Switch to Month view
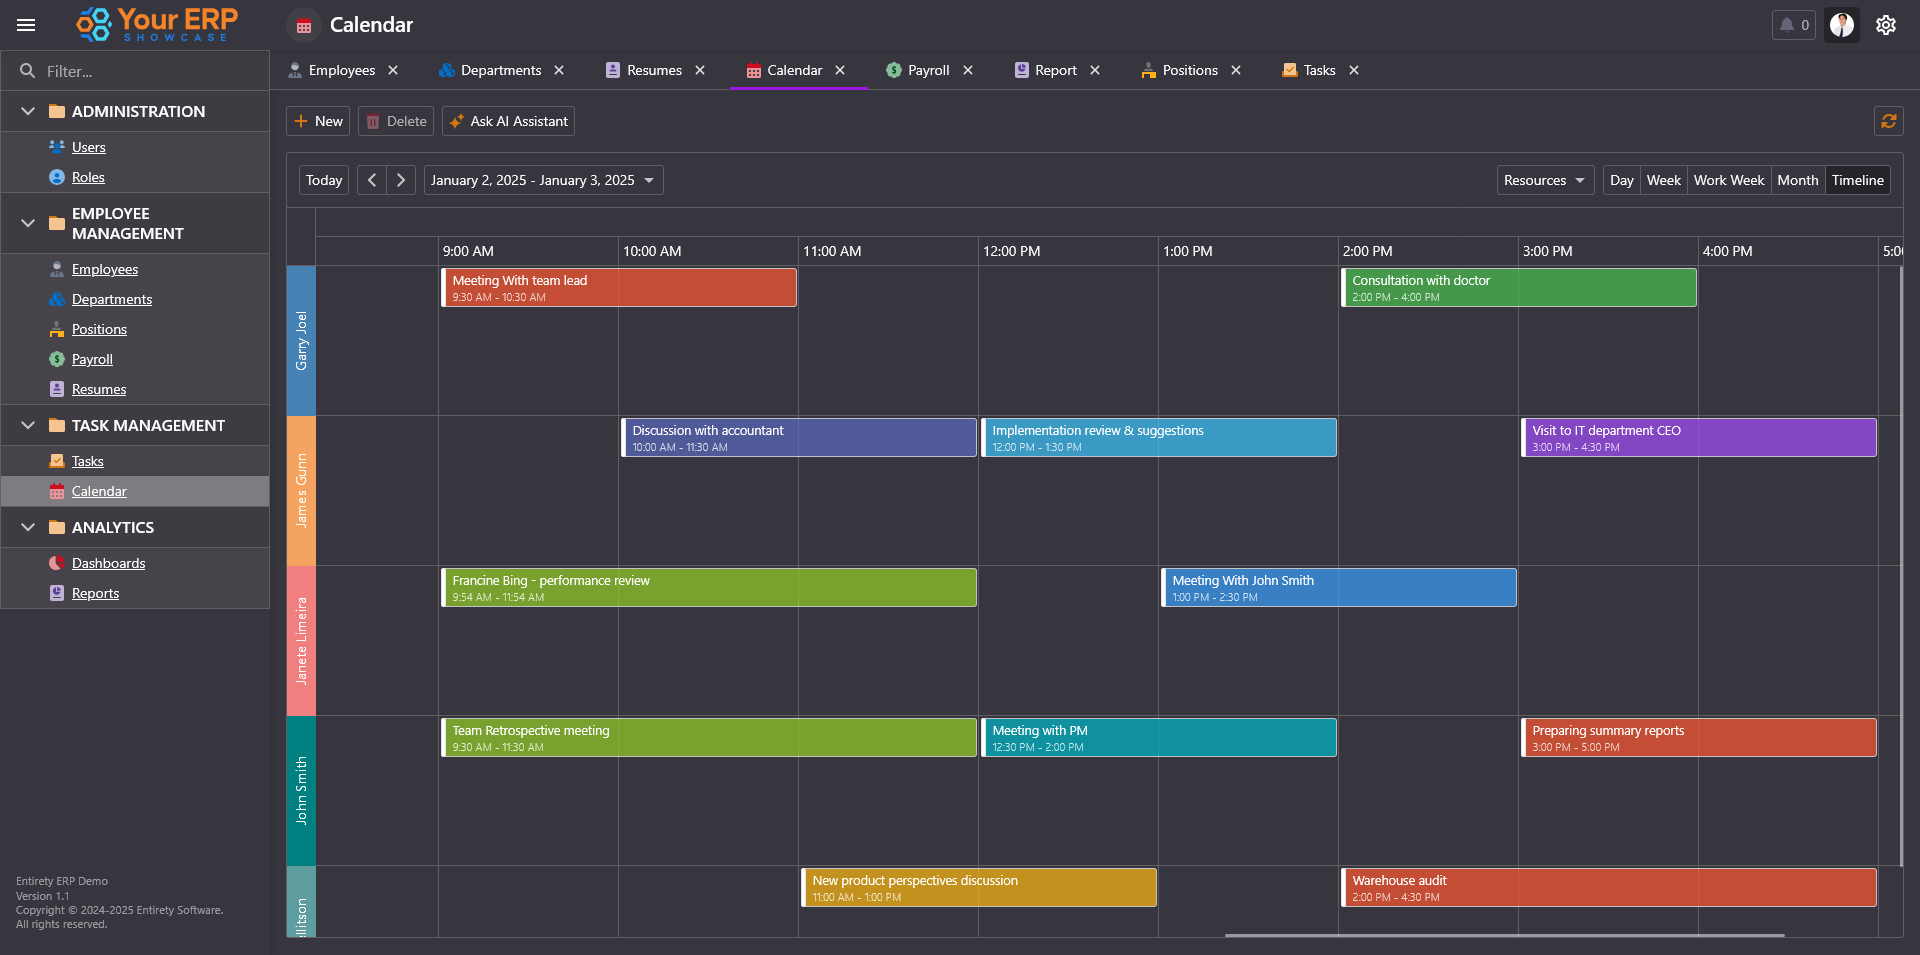Screen dimensions: 1920x955 pos(1797,180)
